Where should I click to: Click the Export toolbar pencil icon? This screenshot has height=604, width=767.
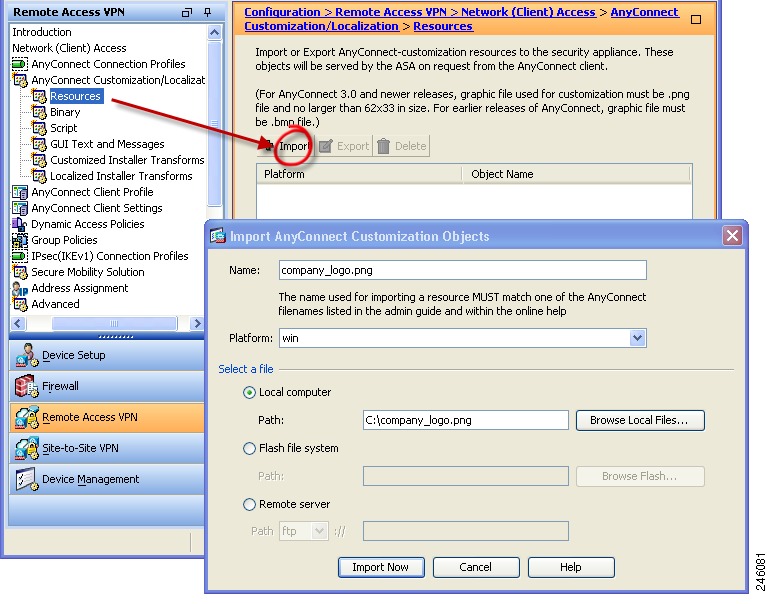click(325, 146)
